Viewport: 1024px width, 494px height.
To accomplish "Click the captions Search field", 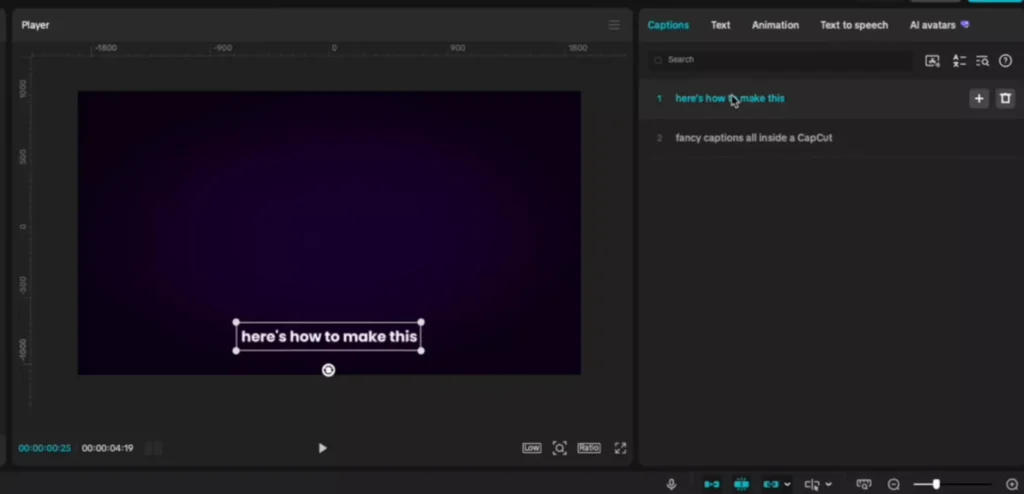I will 780,60.
